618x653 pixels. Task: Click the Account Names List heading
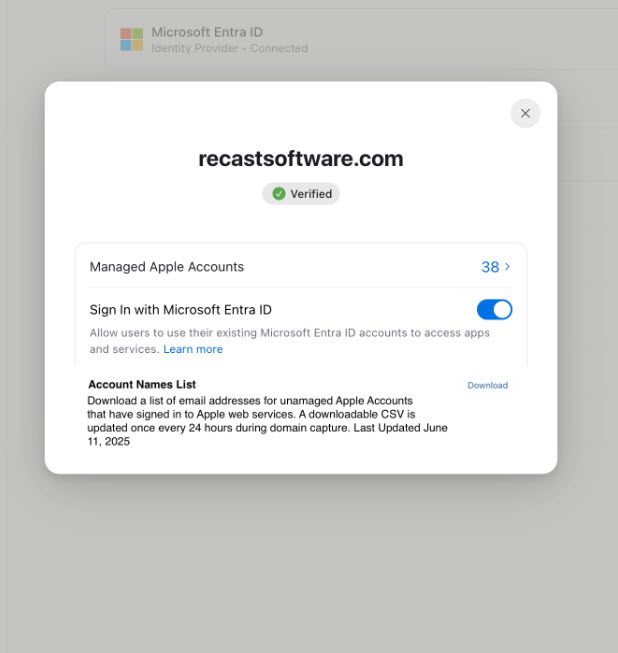pyautogui.click(x=142, y=384)
